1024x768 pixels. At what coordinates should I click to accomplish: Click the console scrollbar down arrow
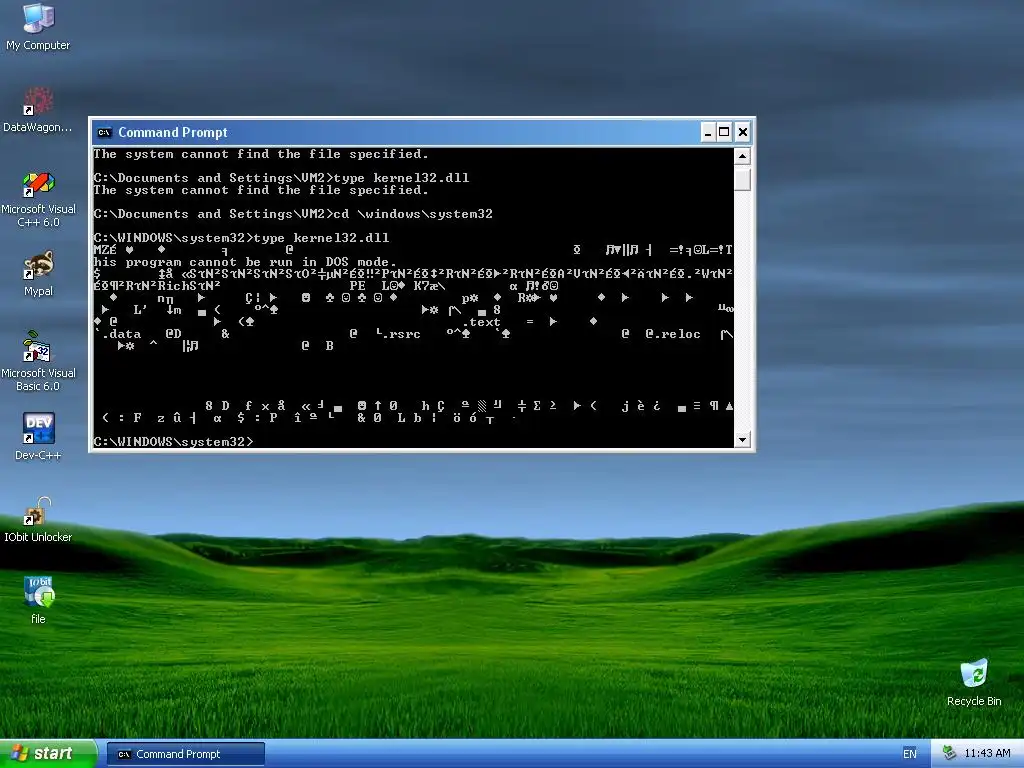(742, 440)
